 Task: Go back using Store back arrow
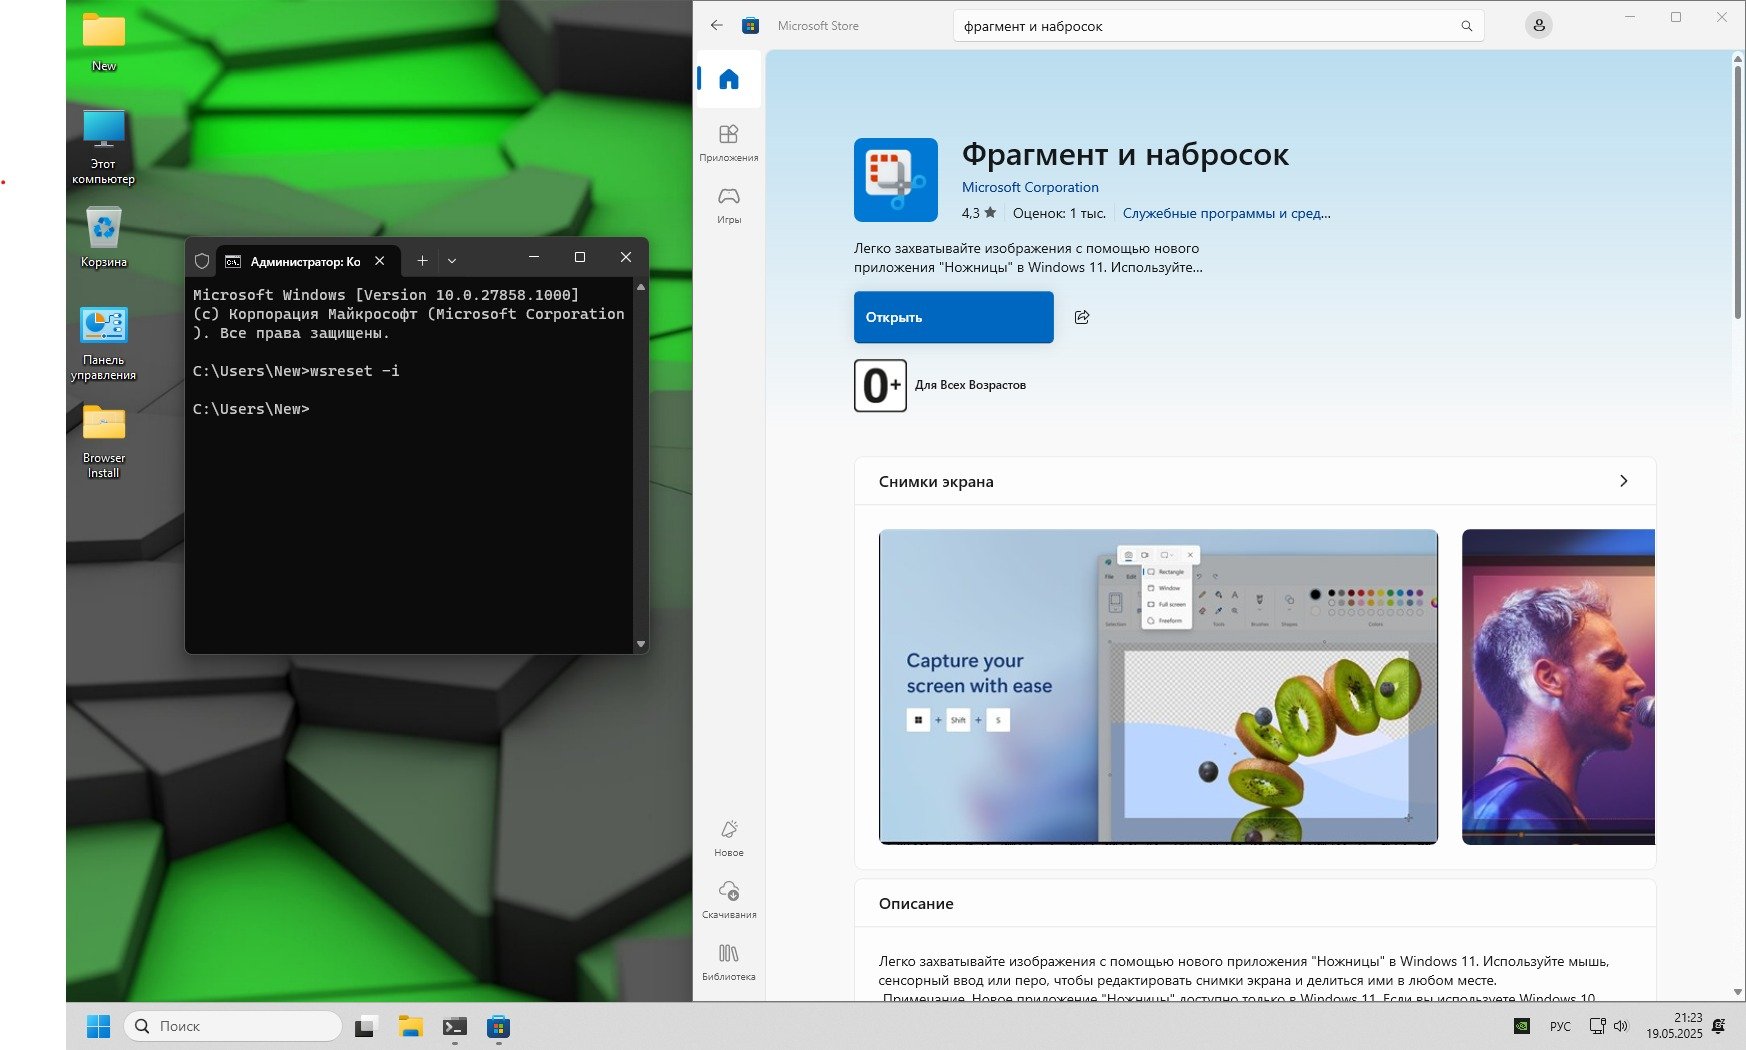(x=716, y=26)
